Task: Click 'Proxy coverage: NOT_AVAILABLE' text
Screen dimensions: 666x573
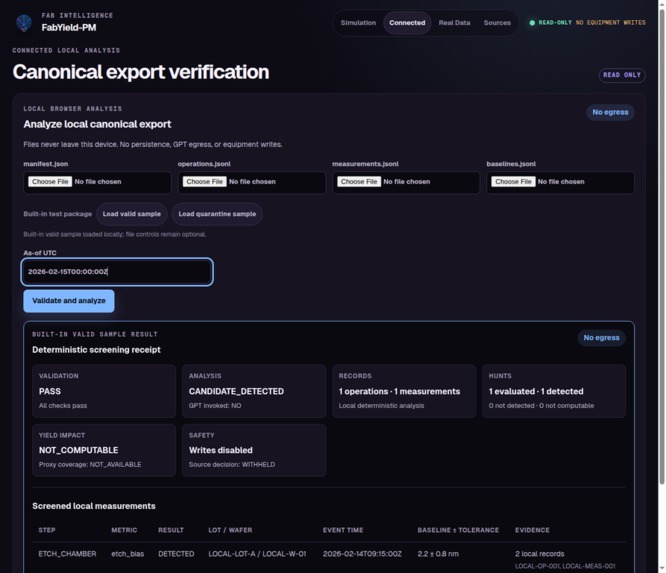Action: [90, 465]
